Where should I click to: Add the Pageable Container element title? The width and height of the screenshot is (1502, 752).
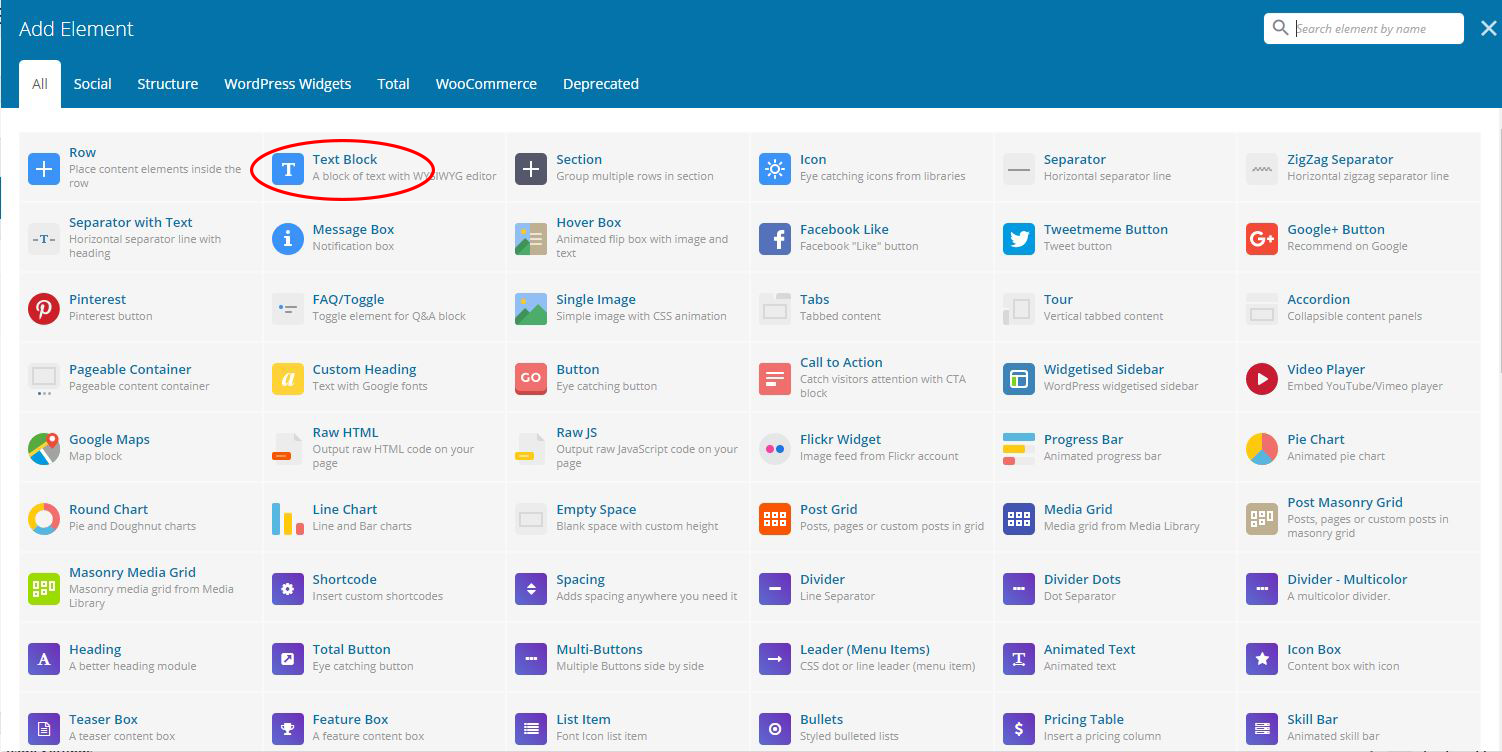[x=130, y=369]
